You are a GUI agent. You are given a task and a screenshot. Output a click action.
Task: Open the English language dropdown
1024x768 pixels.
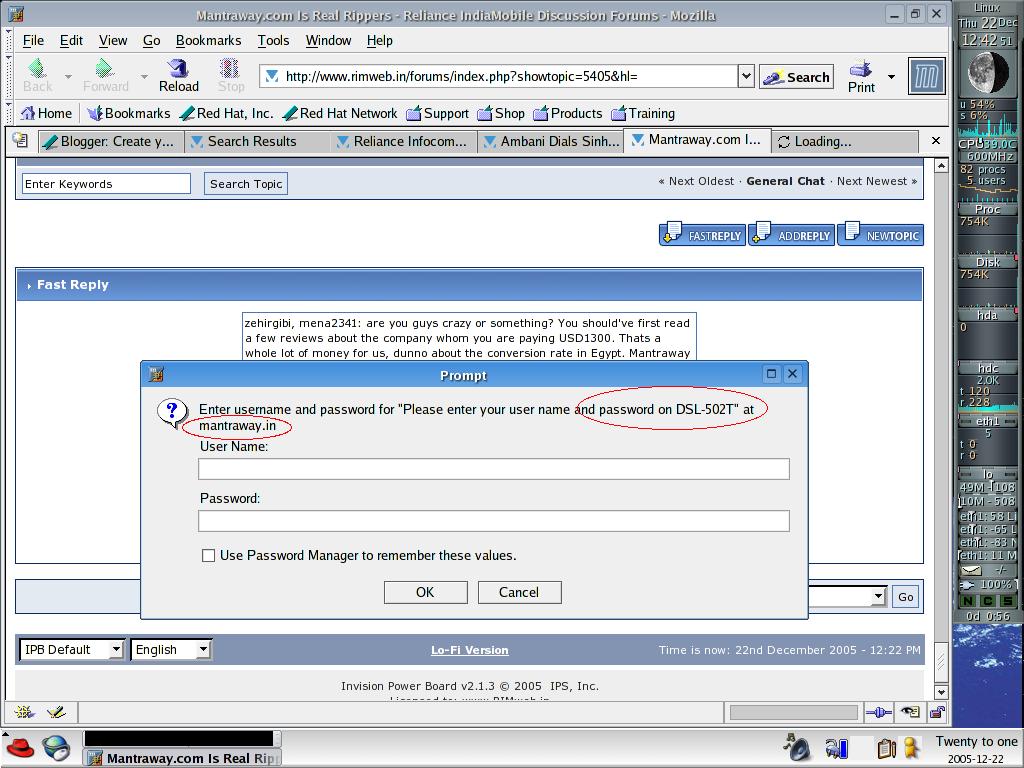click(x=171, y=650)
